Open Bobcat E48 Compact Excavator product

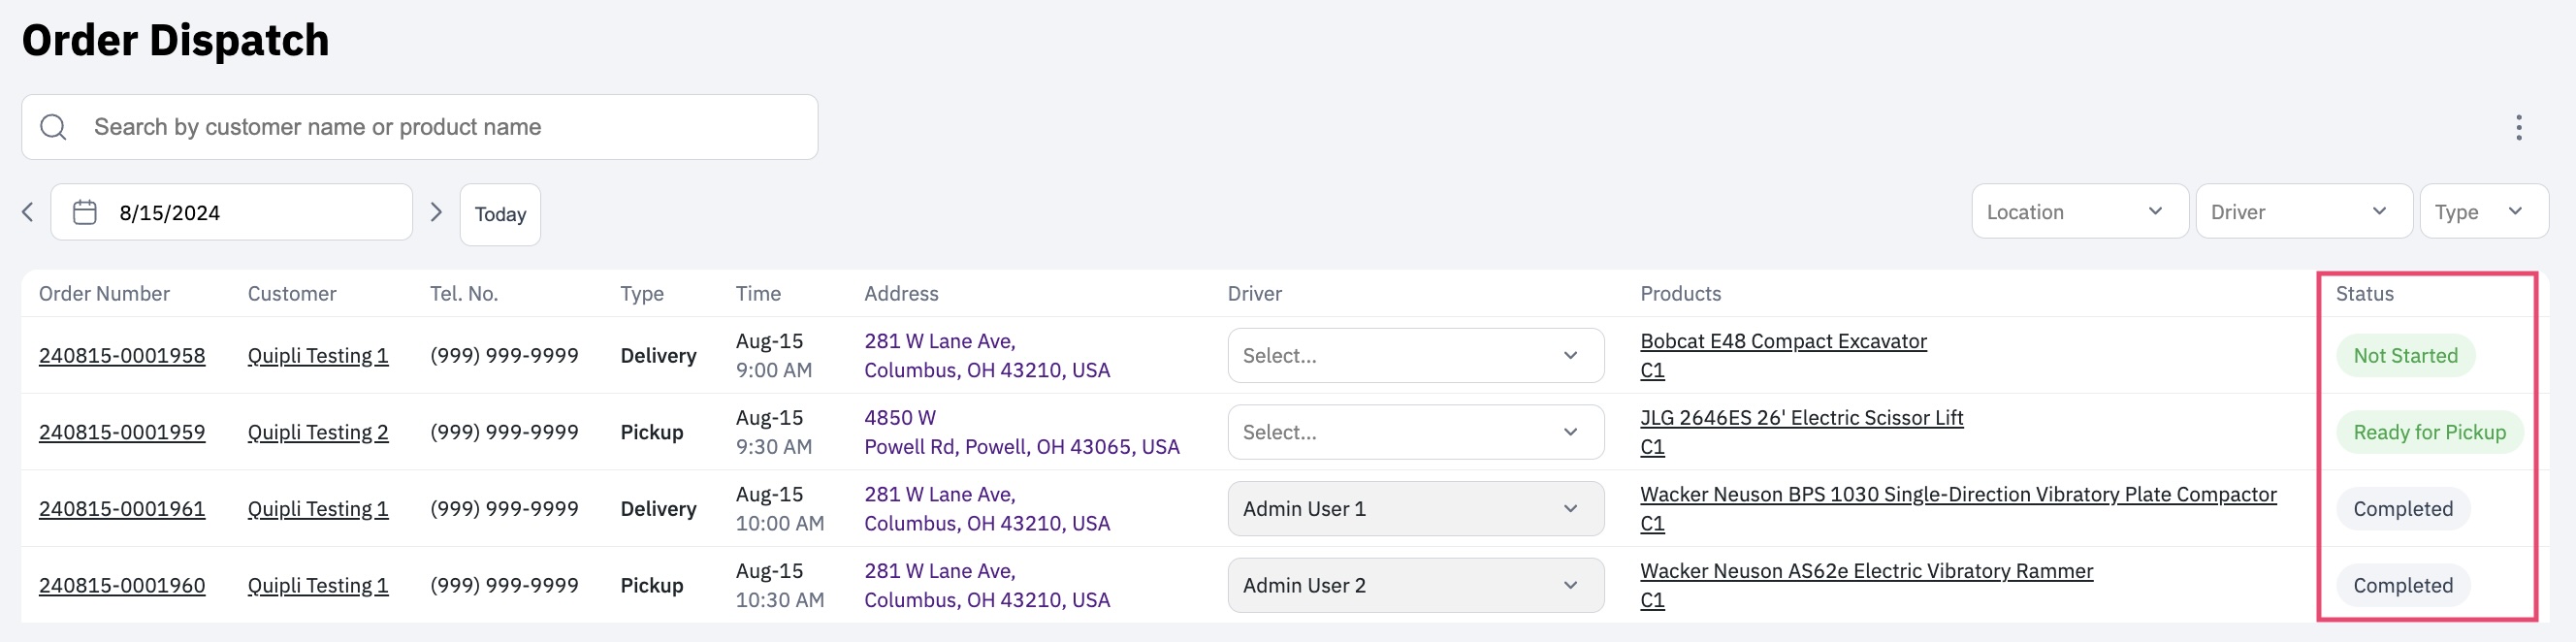coord(1783,341)
